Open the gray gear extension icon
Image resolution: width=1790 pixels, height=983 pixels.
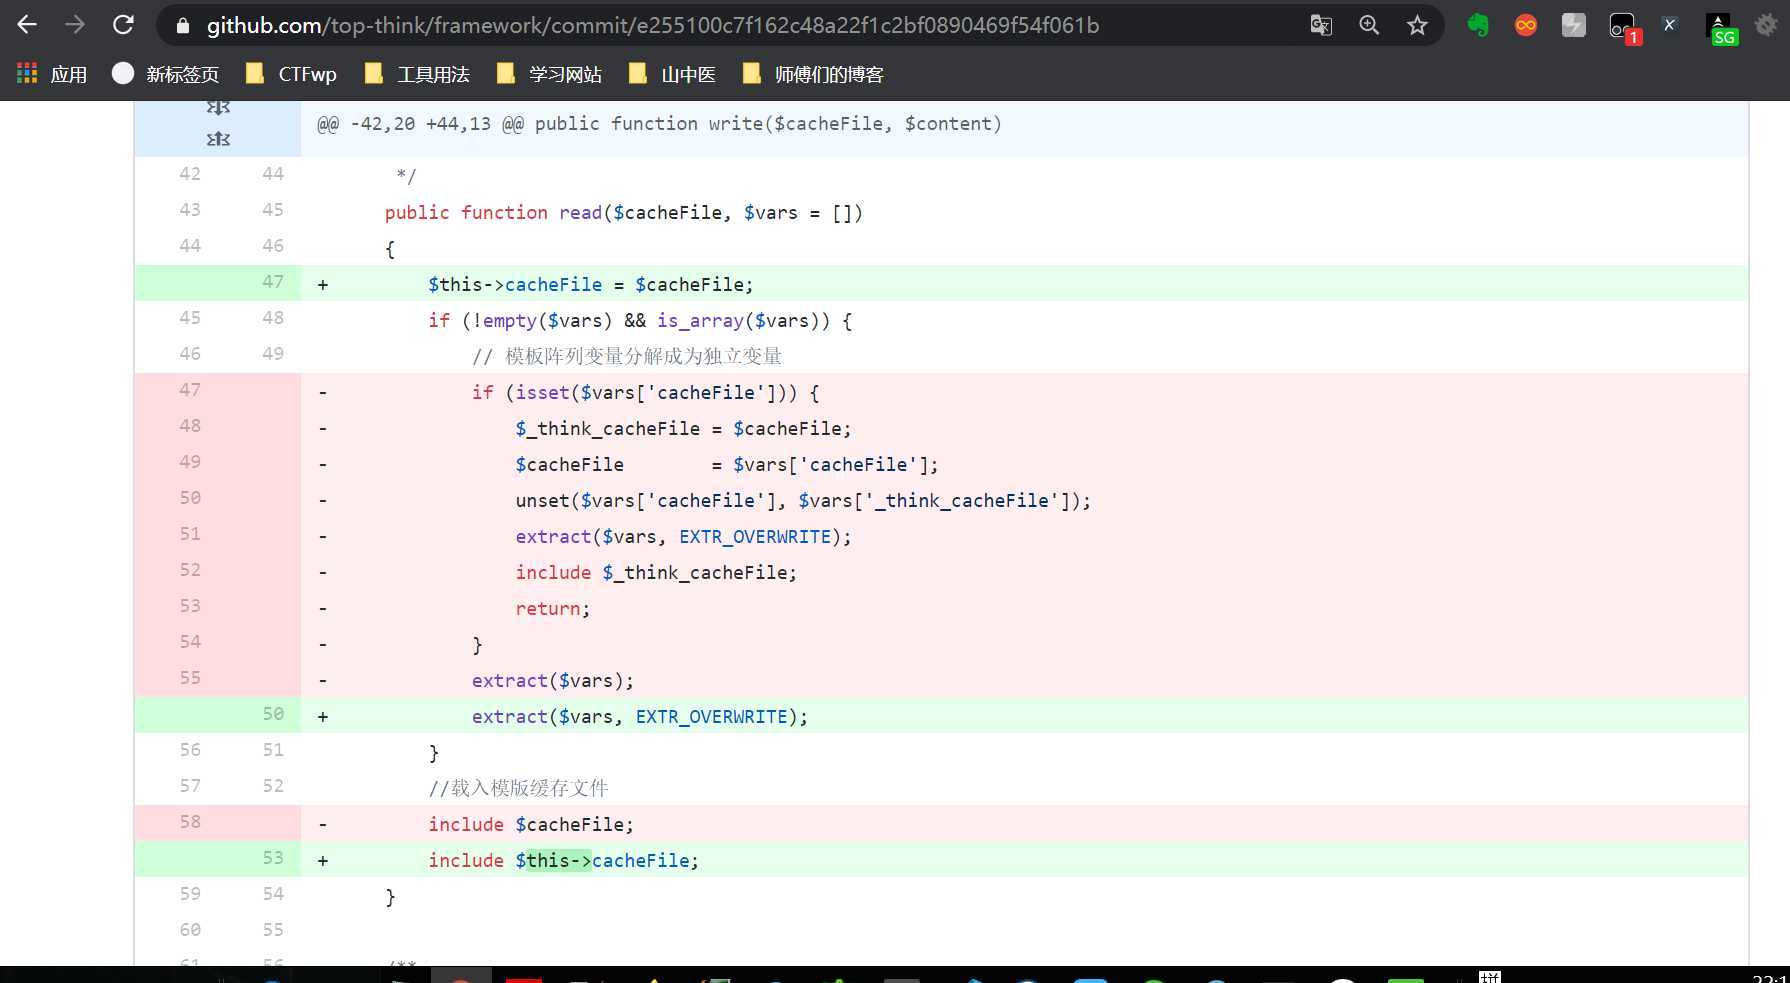click(1767, 25)
